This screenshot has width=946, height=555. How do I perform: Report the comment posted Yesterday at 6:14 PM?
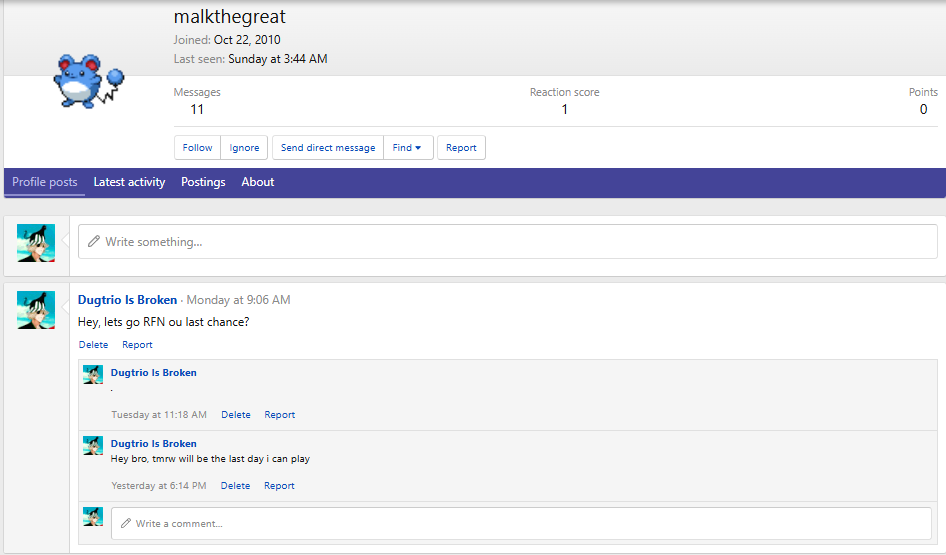click(279, 486)
